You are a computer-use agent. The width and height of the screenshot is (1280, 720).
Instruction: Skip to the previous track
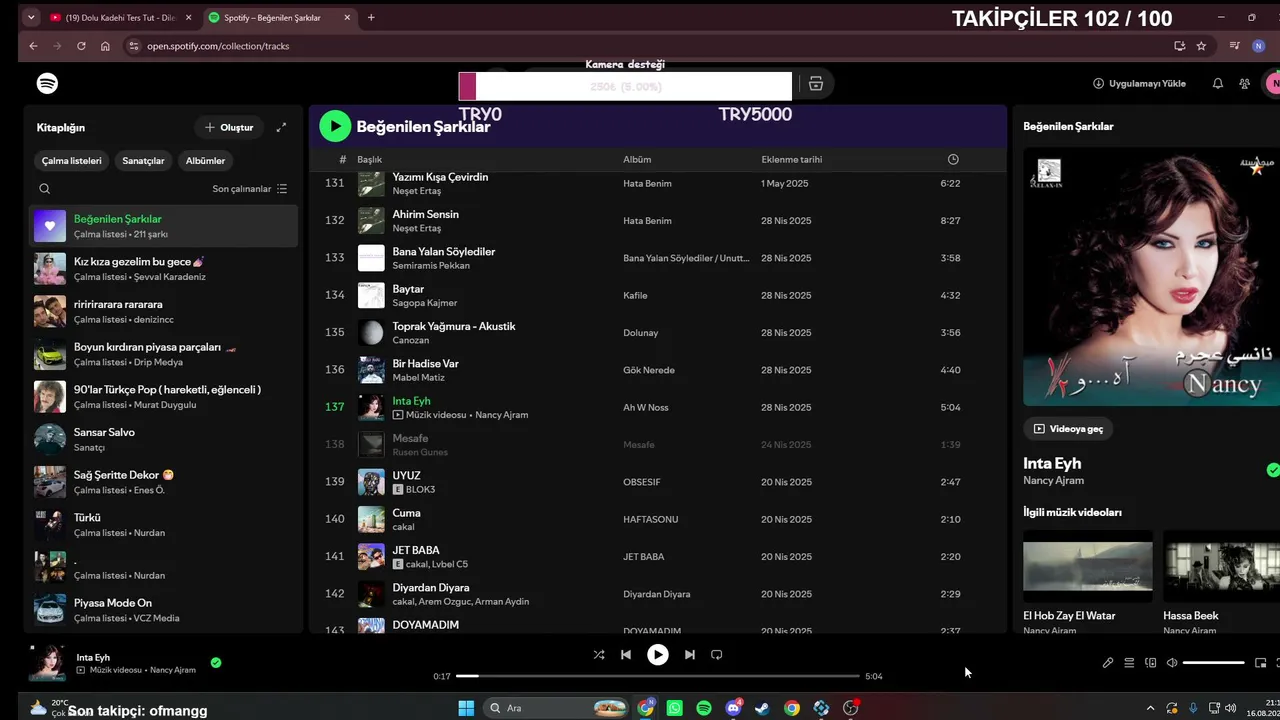coord(626,655)
